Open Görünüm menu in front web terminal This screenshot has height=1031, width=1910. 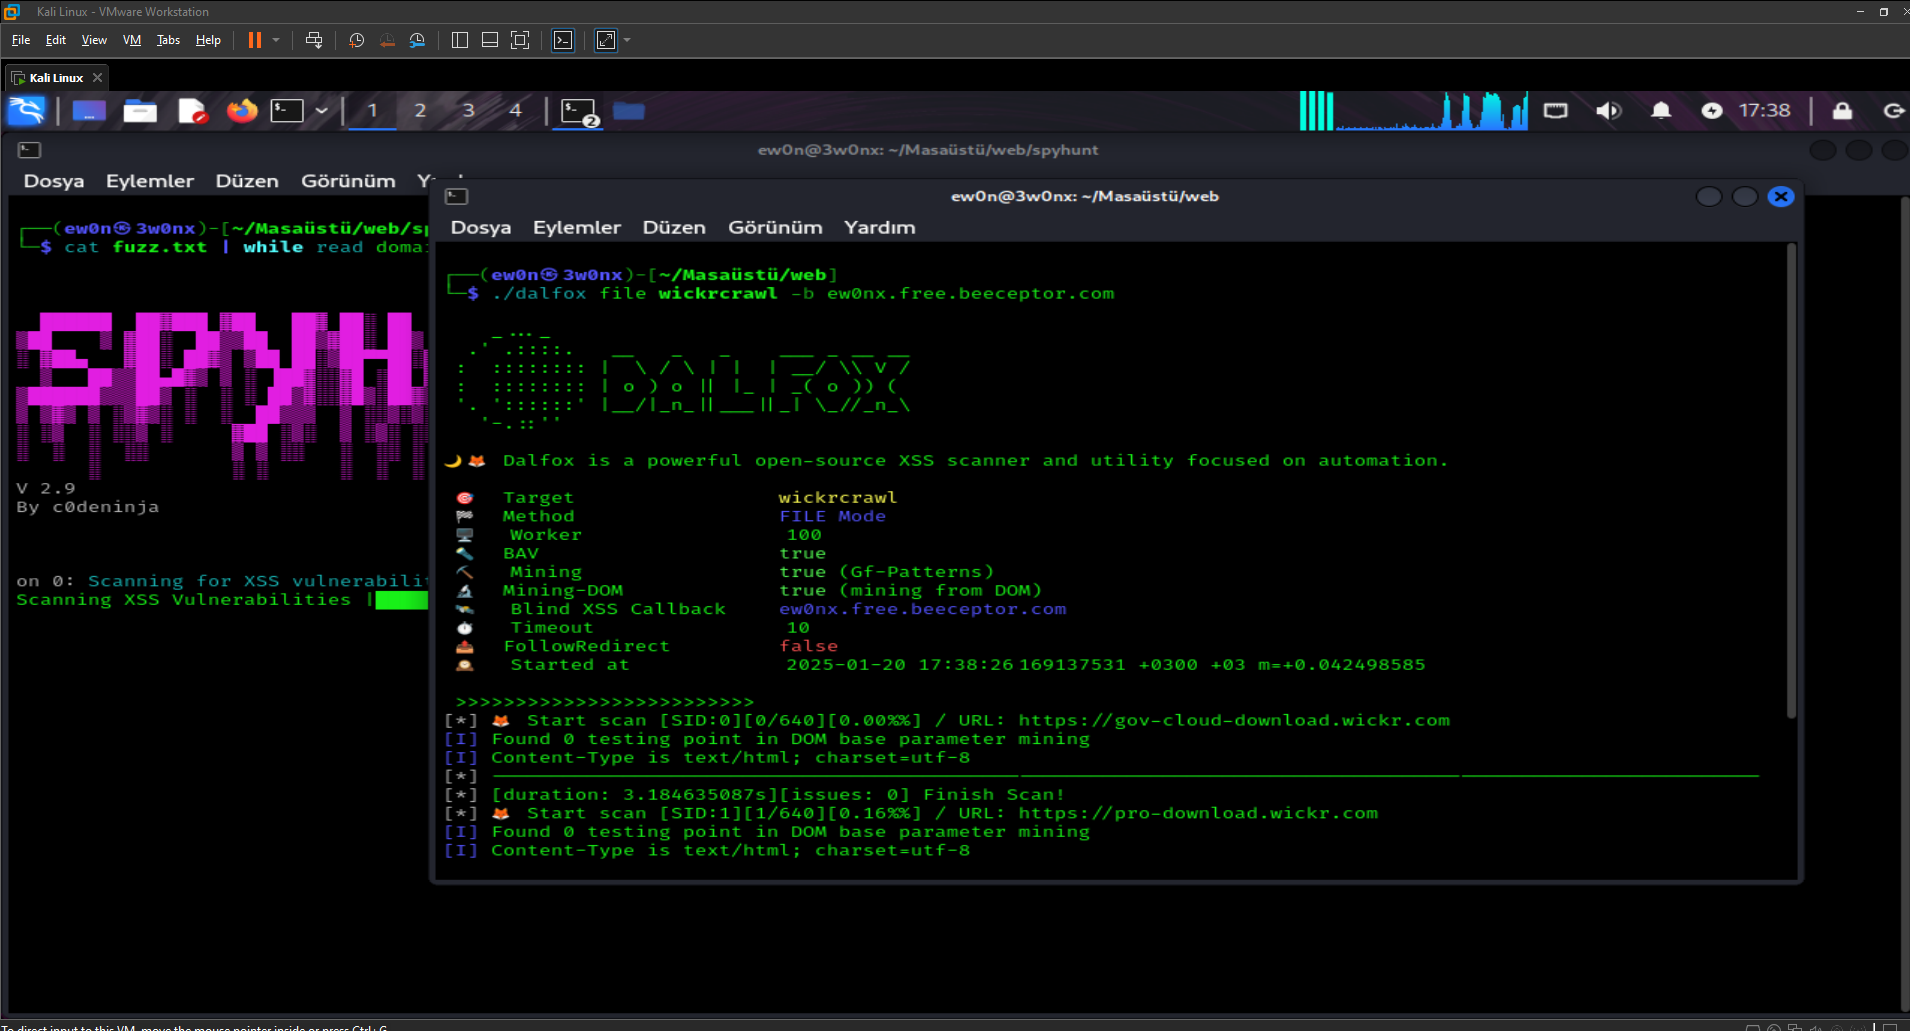click(x=775, y=227)
